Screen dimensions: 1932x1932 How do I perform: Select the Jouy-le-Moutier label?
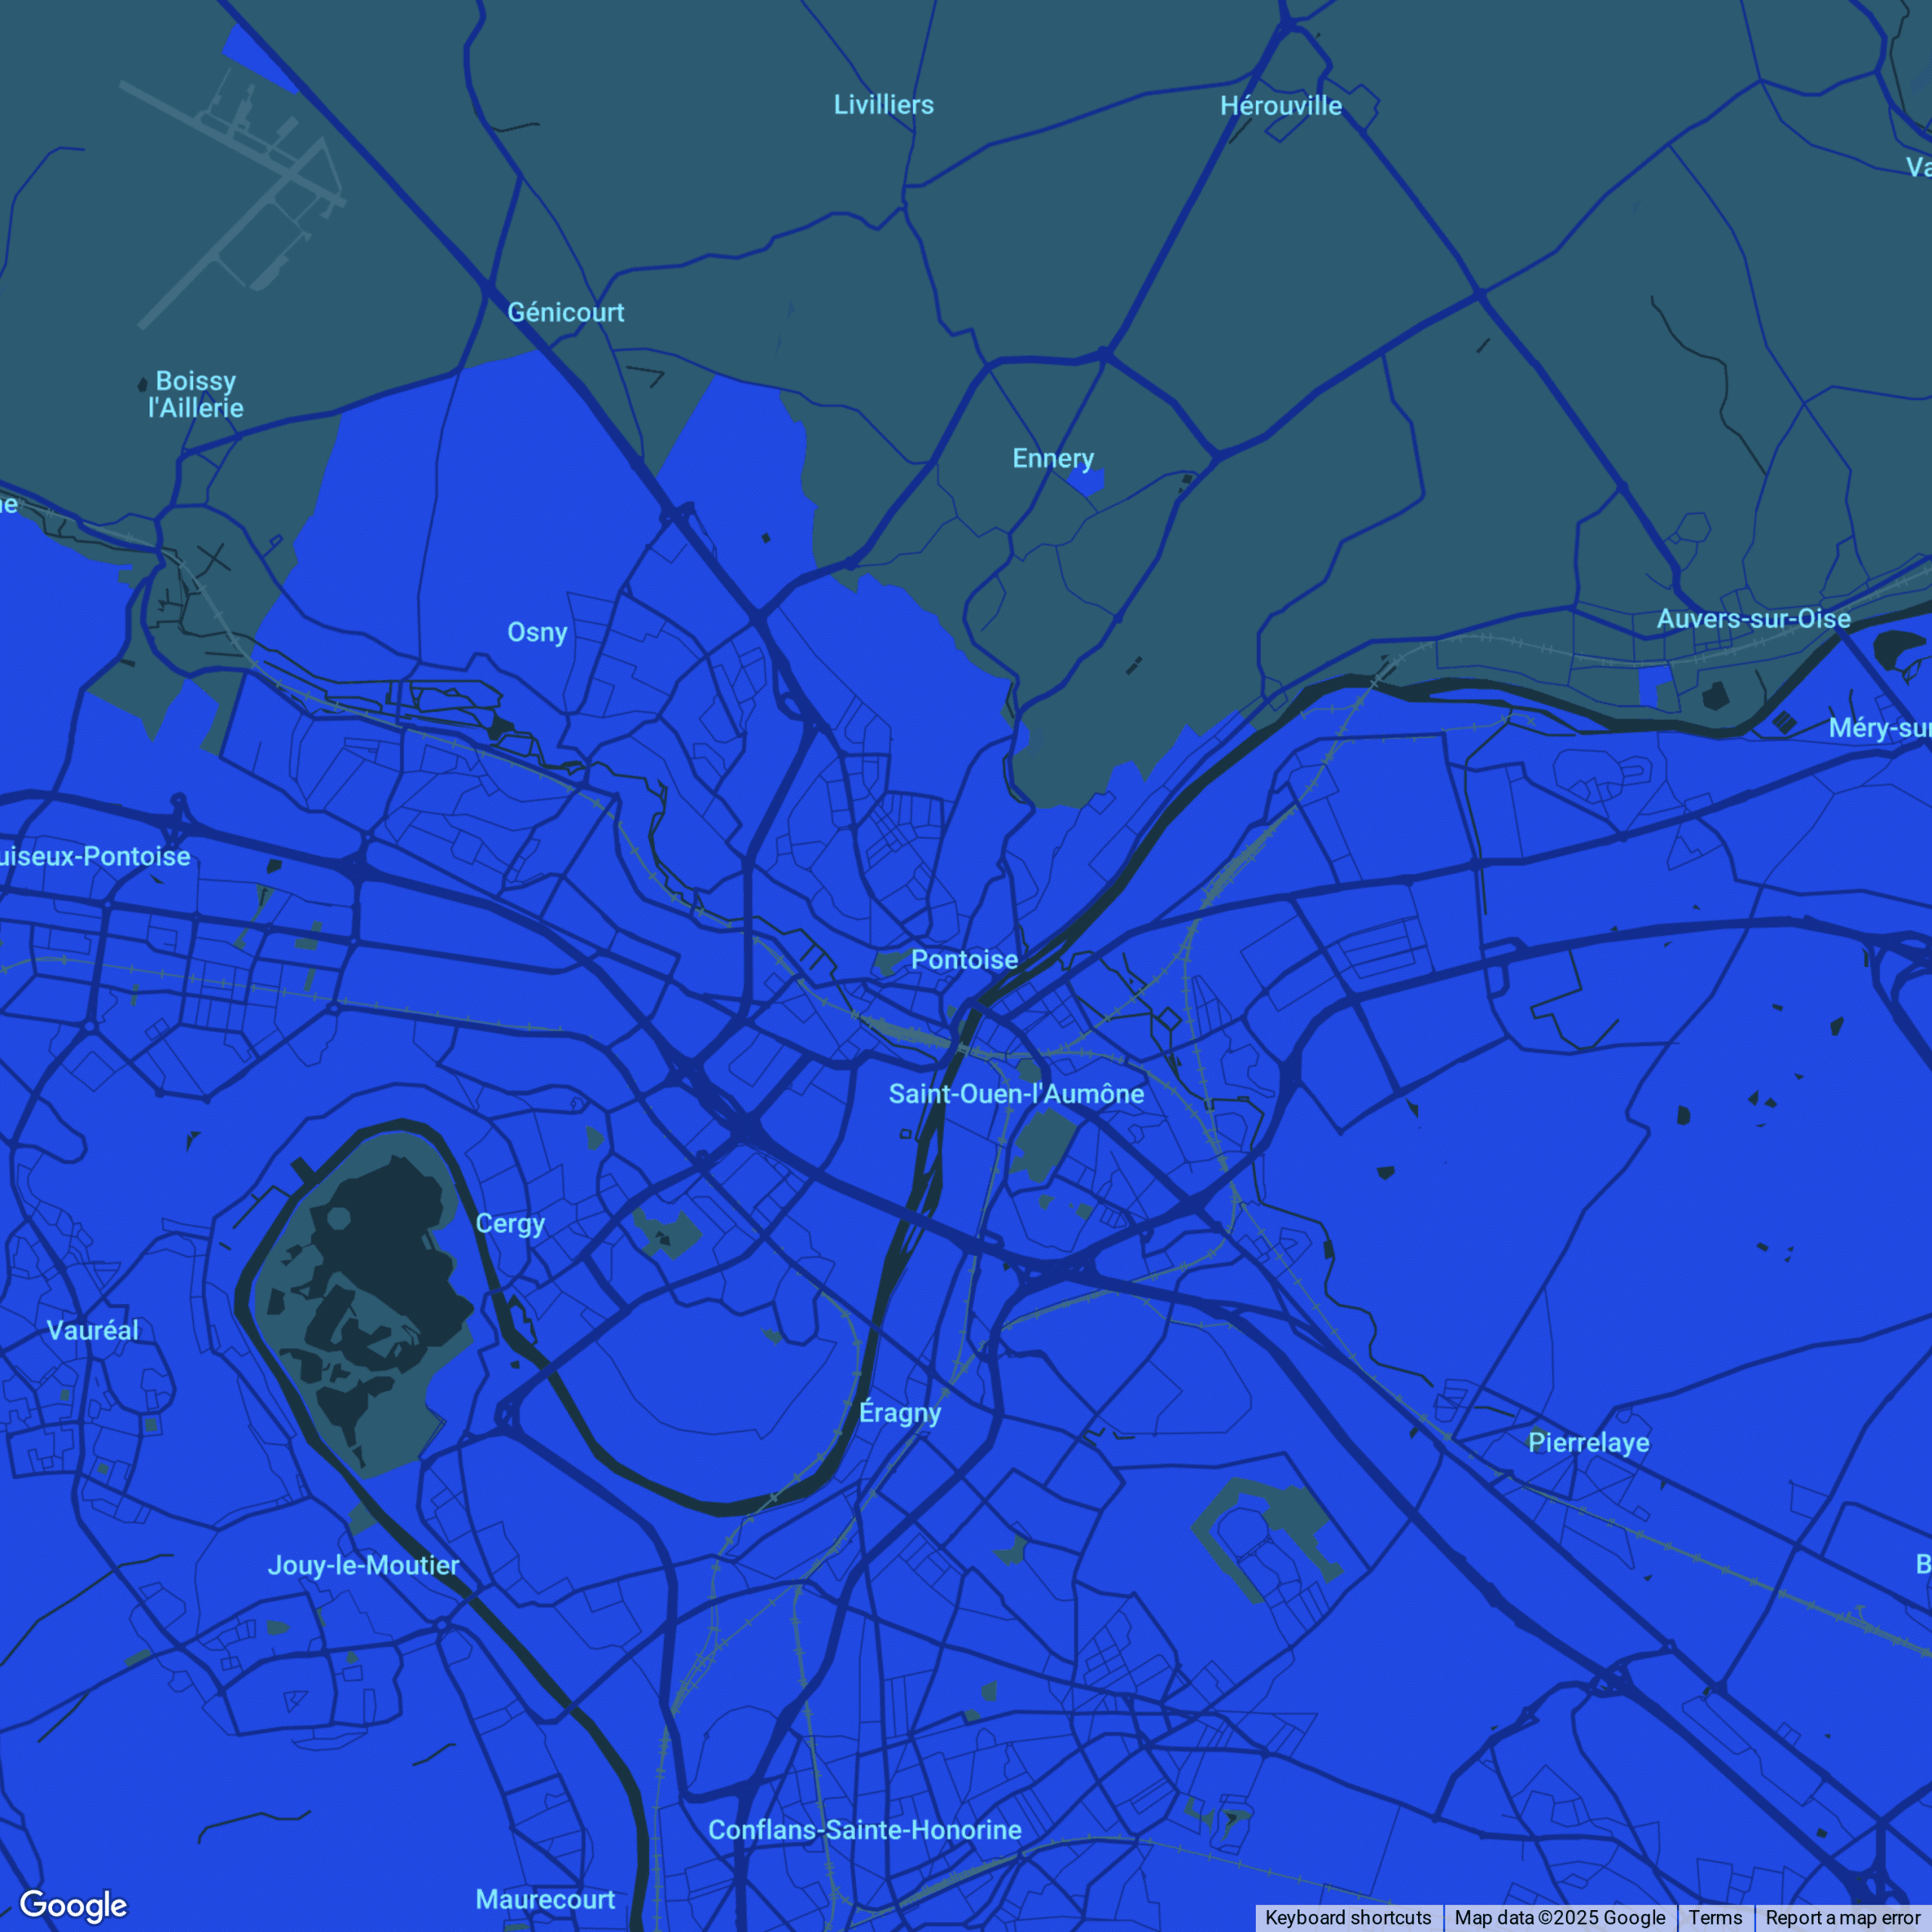364,1565
